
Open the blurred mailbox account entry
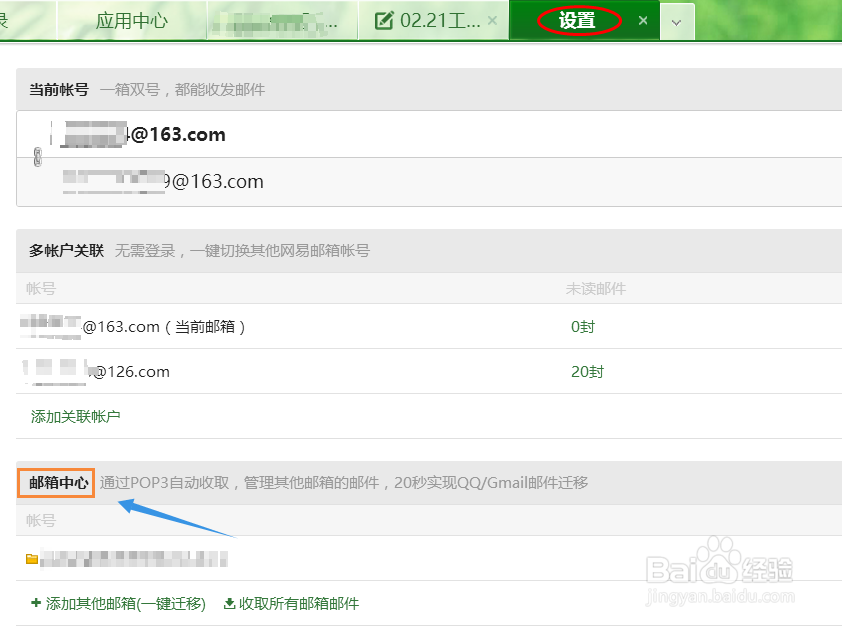point(134,558)
